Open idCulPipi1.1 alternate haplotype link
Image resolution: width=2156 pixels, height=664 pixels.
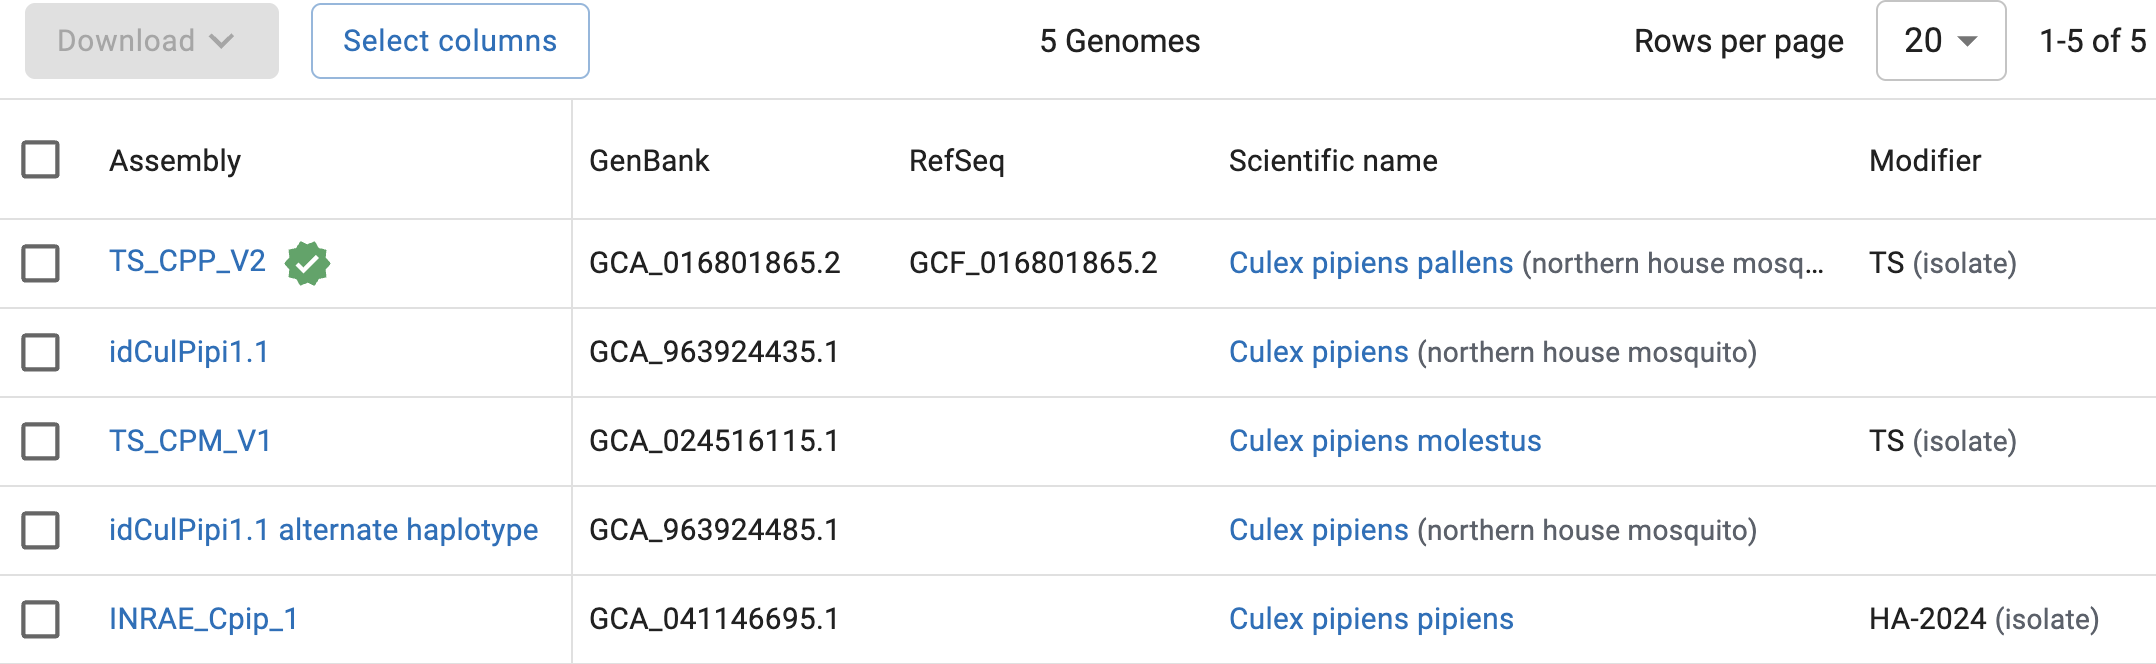pyautogui.click(x=323, y=530)
